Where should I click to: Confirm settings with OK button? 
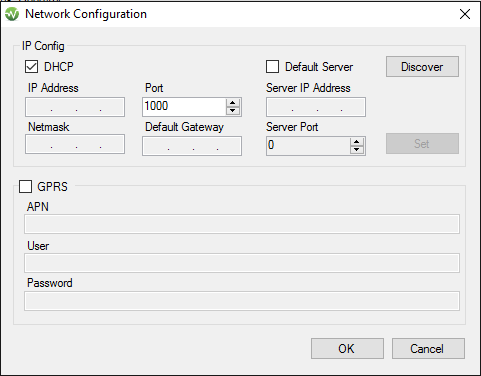347,349
